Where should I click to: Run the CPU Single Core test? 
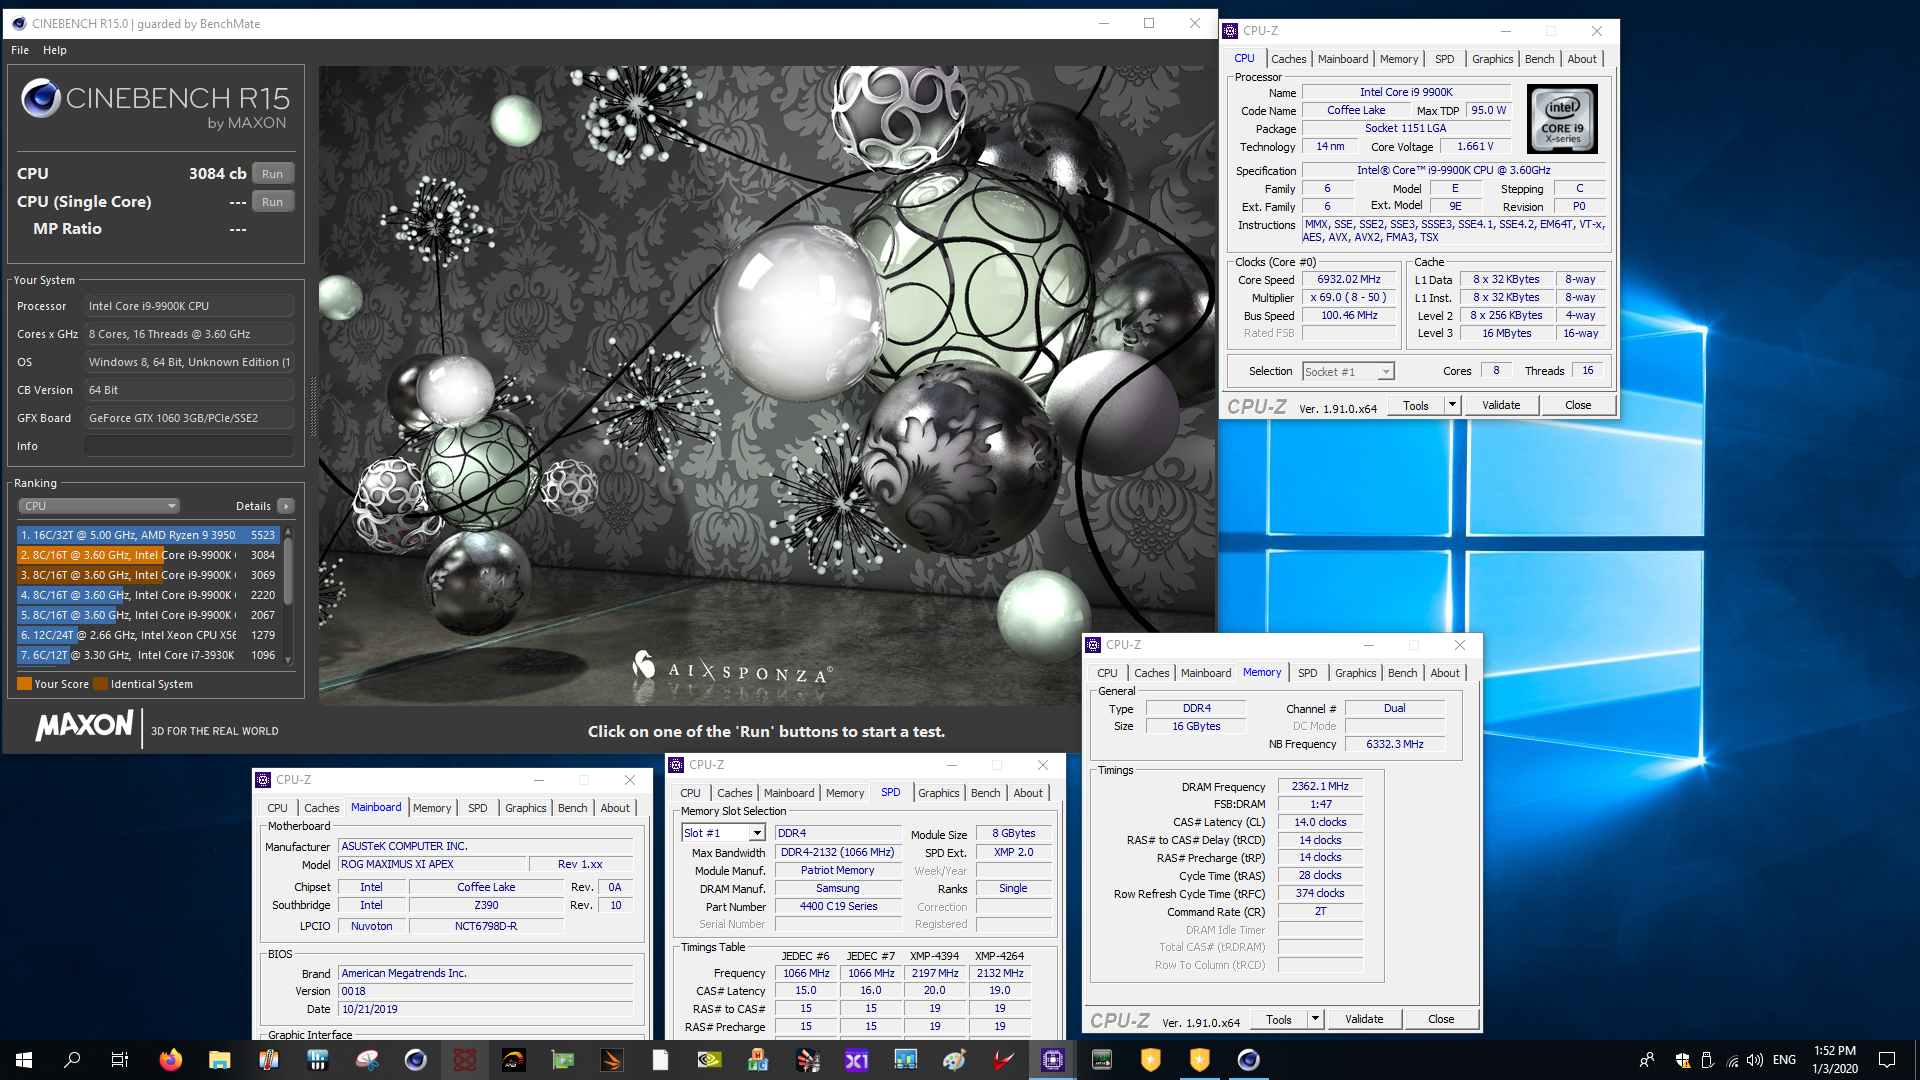click(x=272, y=202)
